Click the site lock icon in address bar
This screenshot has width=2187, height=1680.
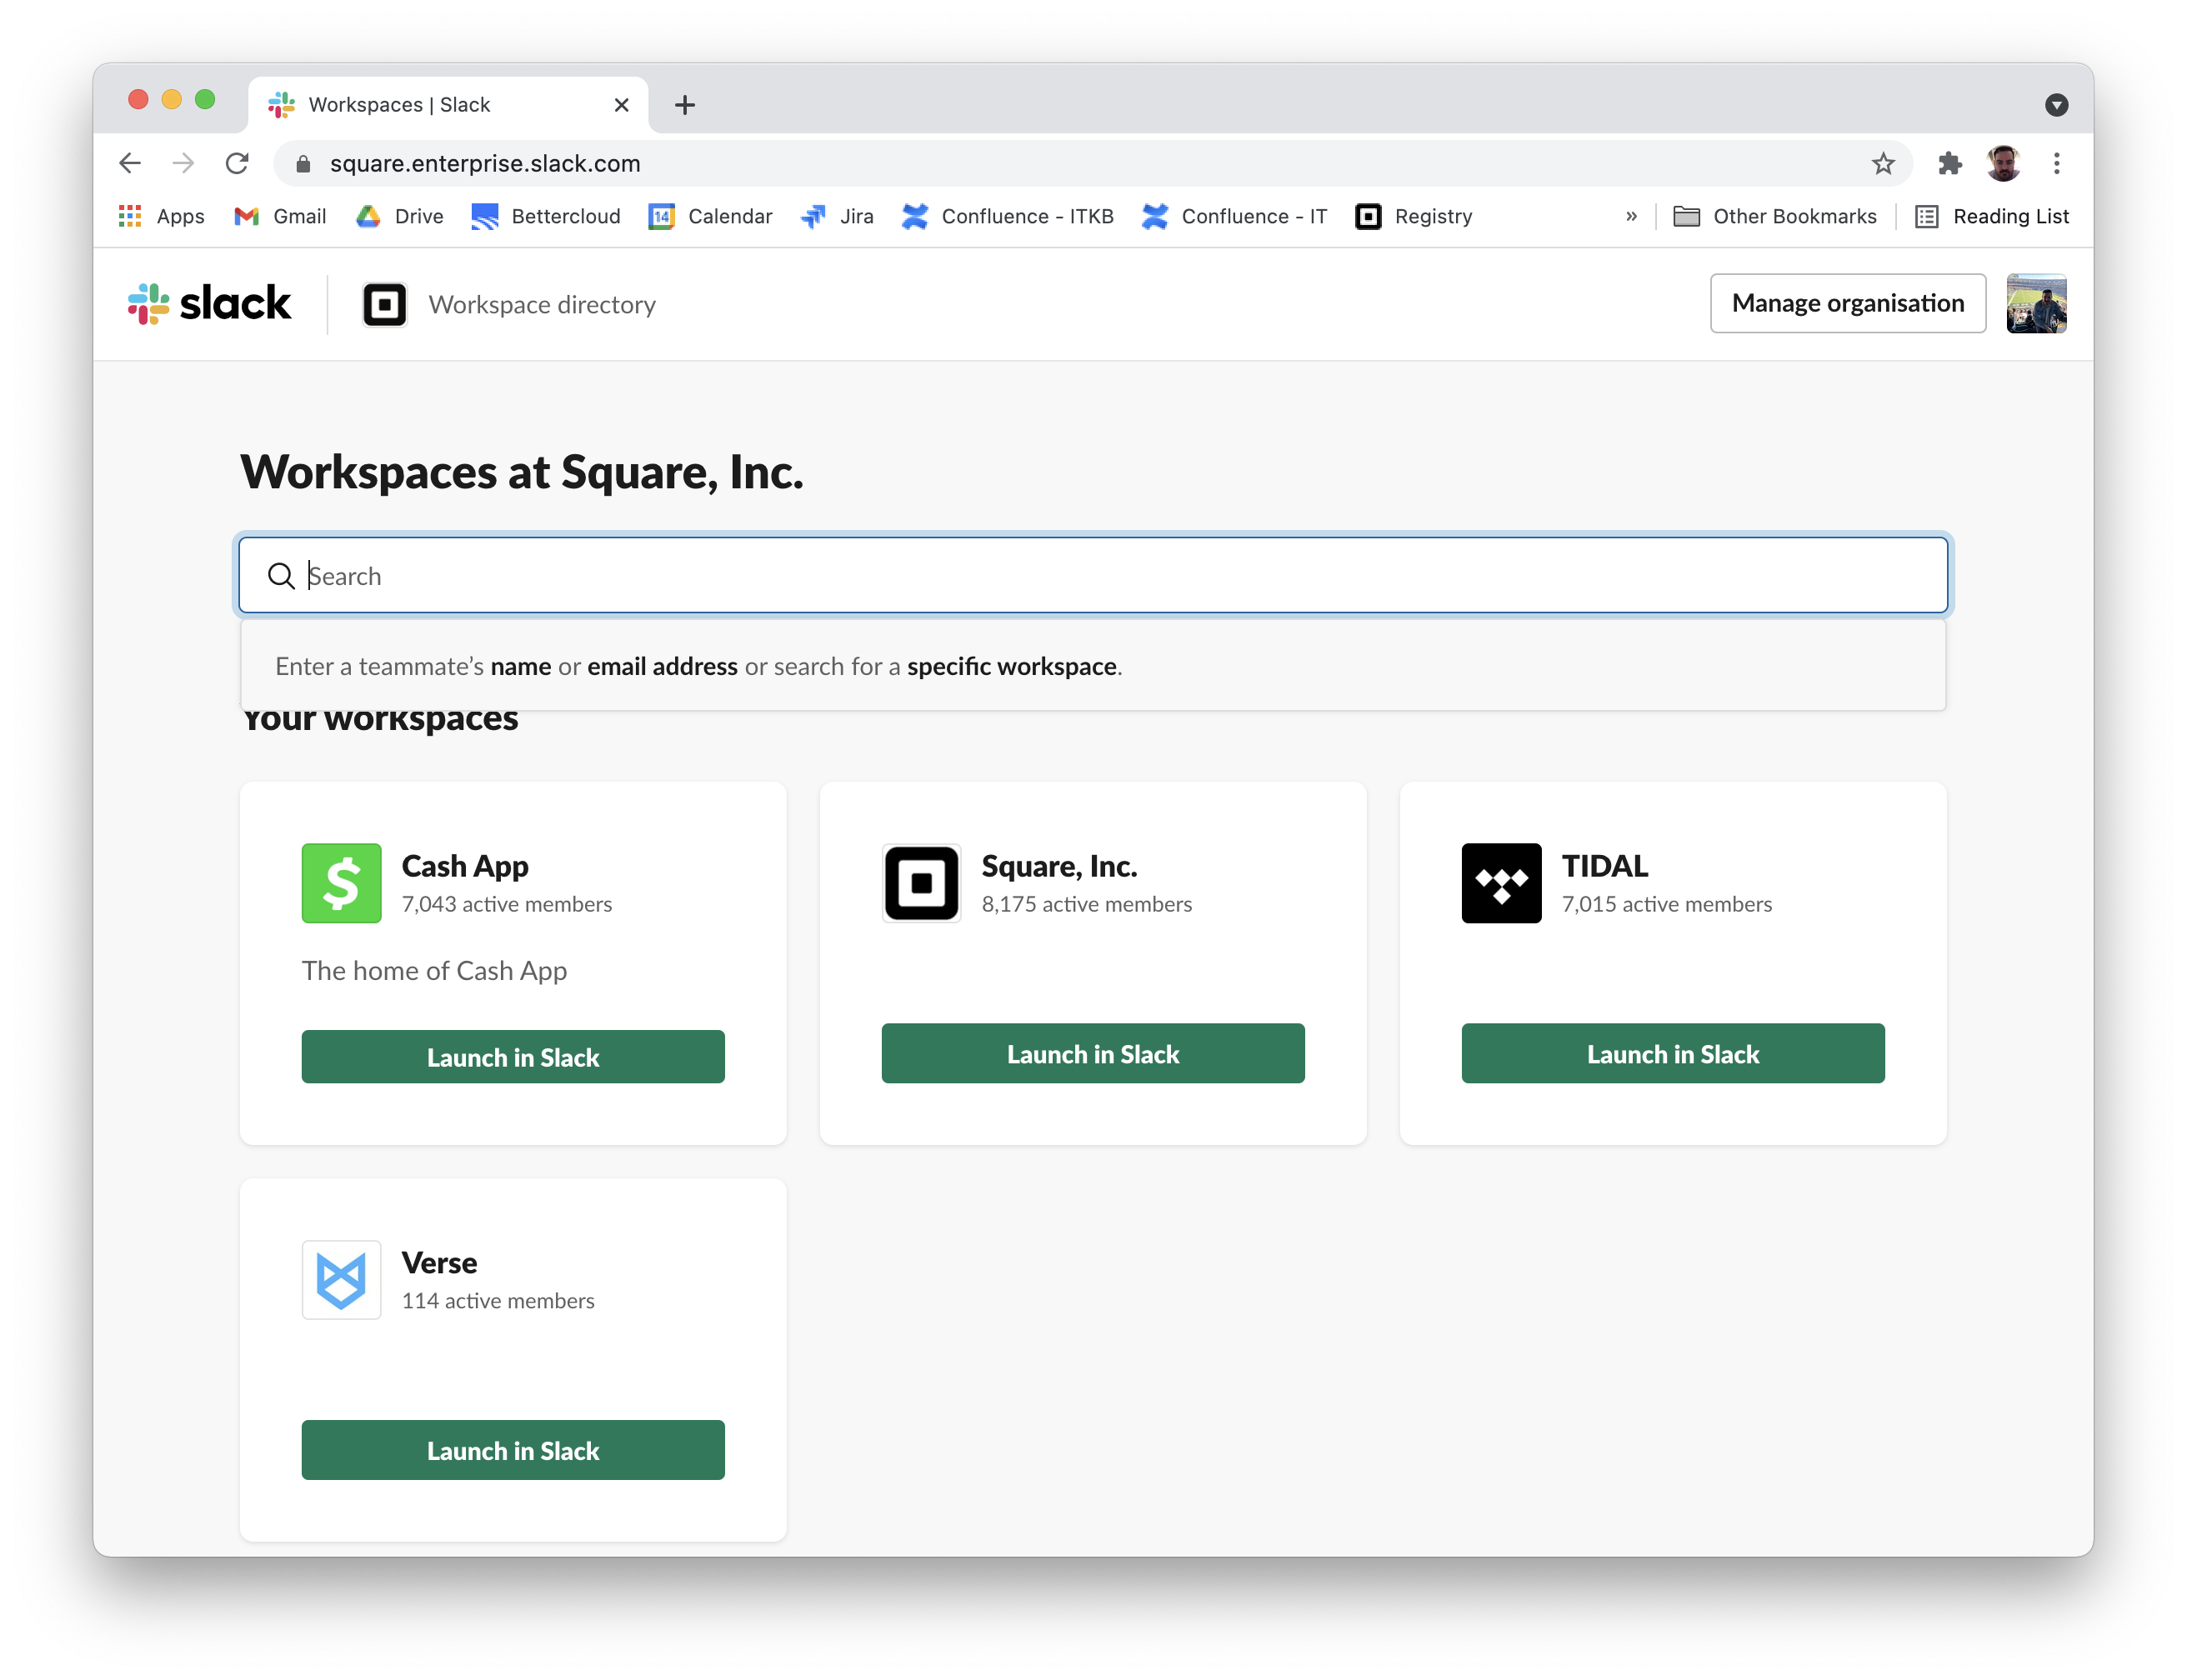tap(303, 163)
